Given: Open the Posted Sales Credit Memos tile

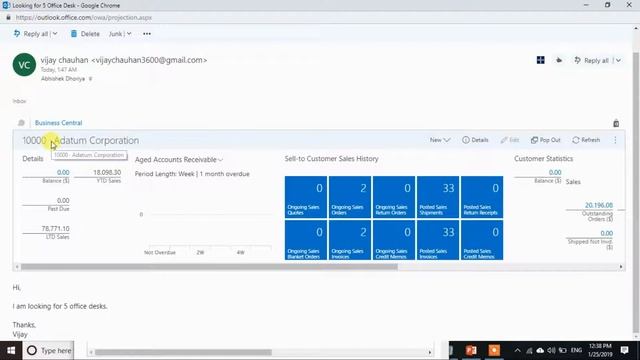Looking at the screenshot, I should coord(482,240).
